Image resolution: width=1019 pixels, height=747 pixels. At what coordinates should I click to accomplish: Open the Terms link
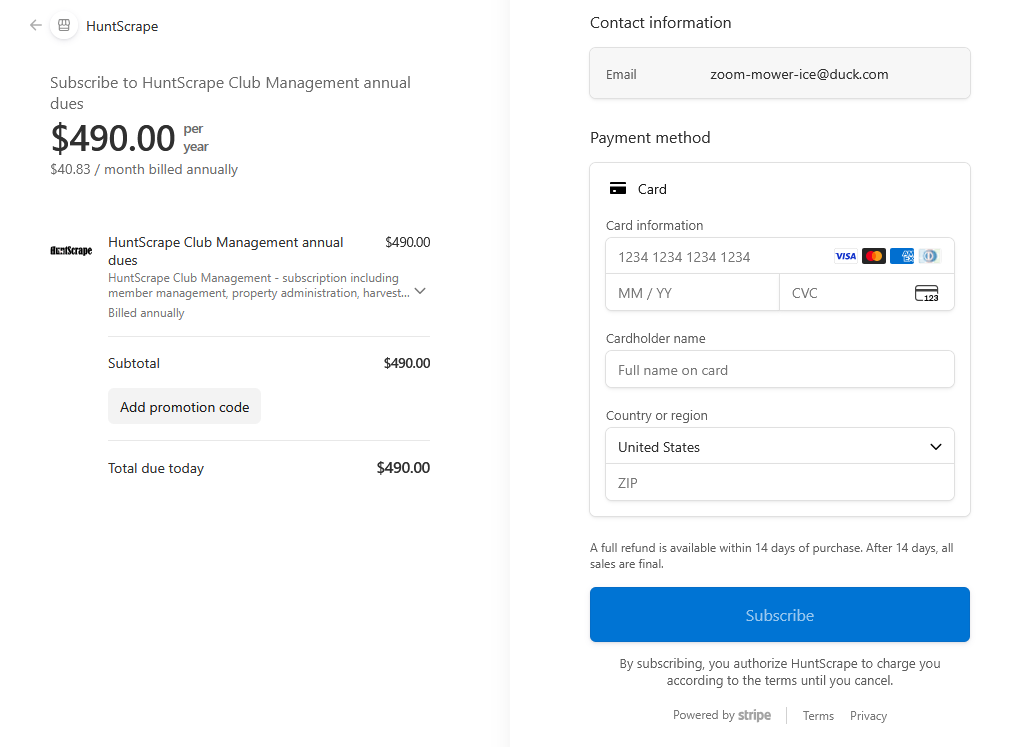817,715
